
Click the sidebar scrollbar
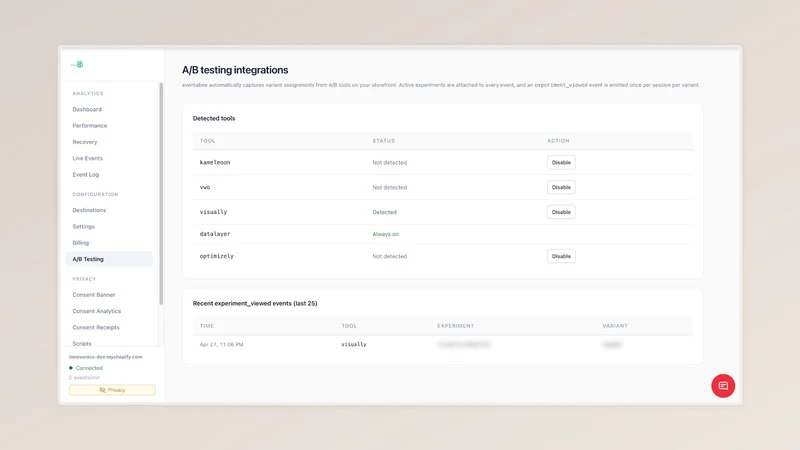161,194
